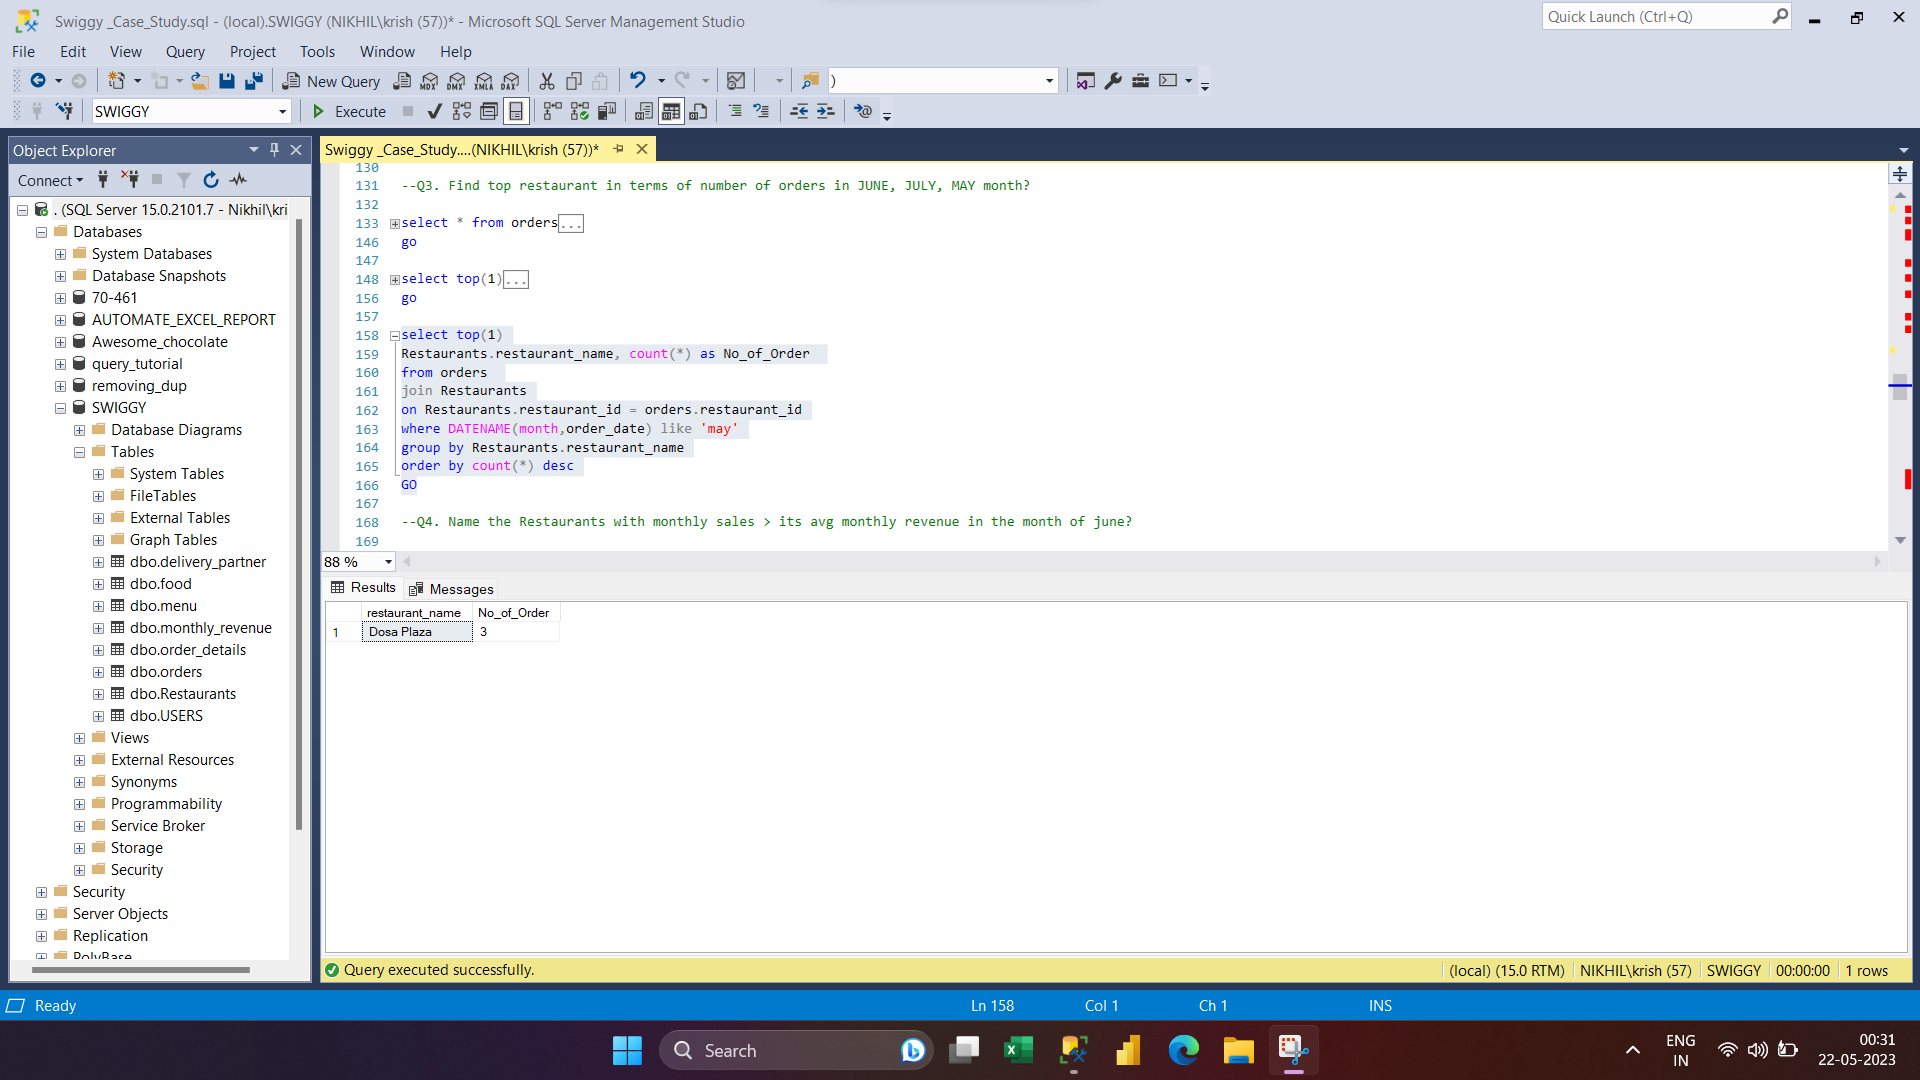Click the Query Options icon
Image resolution: width=1920 pixels, height=1080 pixels.
489,111
